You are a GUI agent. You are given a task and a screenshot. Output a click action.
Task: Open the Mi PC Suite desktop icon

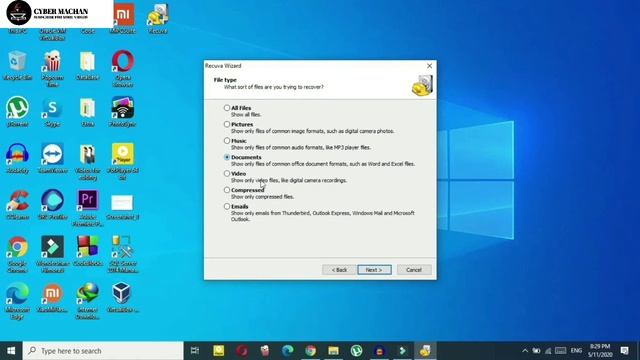click(123, 19)
